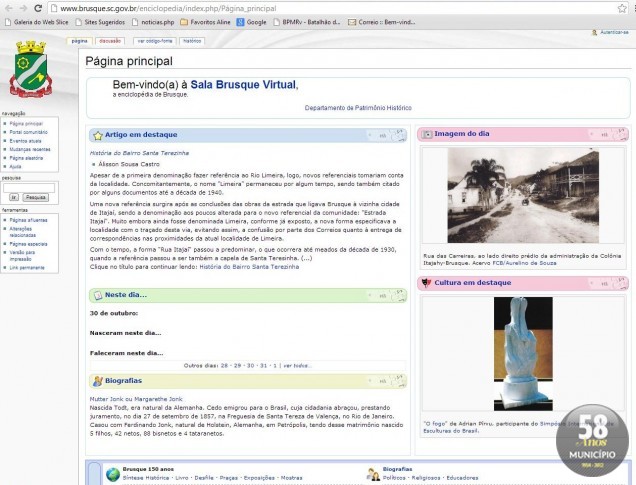Open the ver código-fonte tab
Viewport: 636px width, 485px height.
tap(155, 41)
